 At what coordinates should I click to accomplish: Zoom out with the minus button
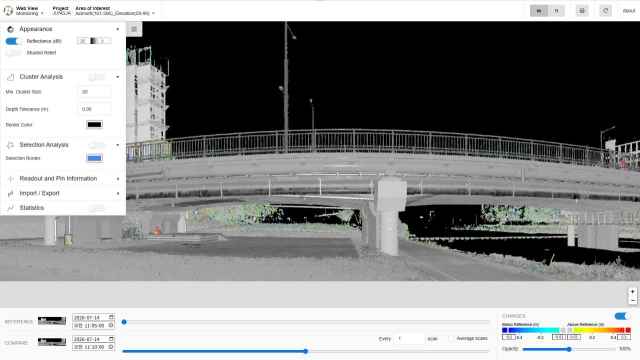(x=632, y=300)
